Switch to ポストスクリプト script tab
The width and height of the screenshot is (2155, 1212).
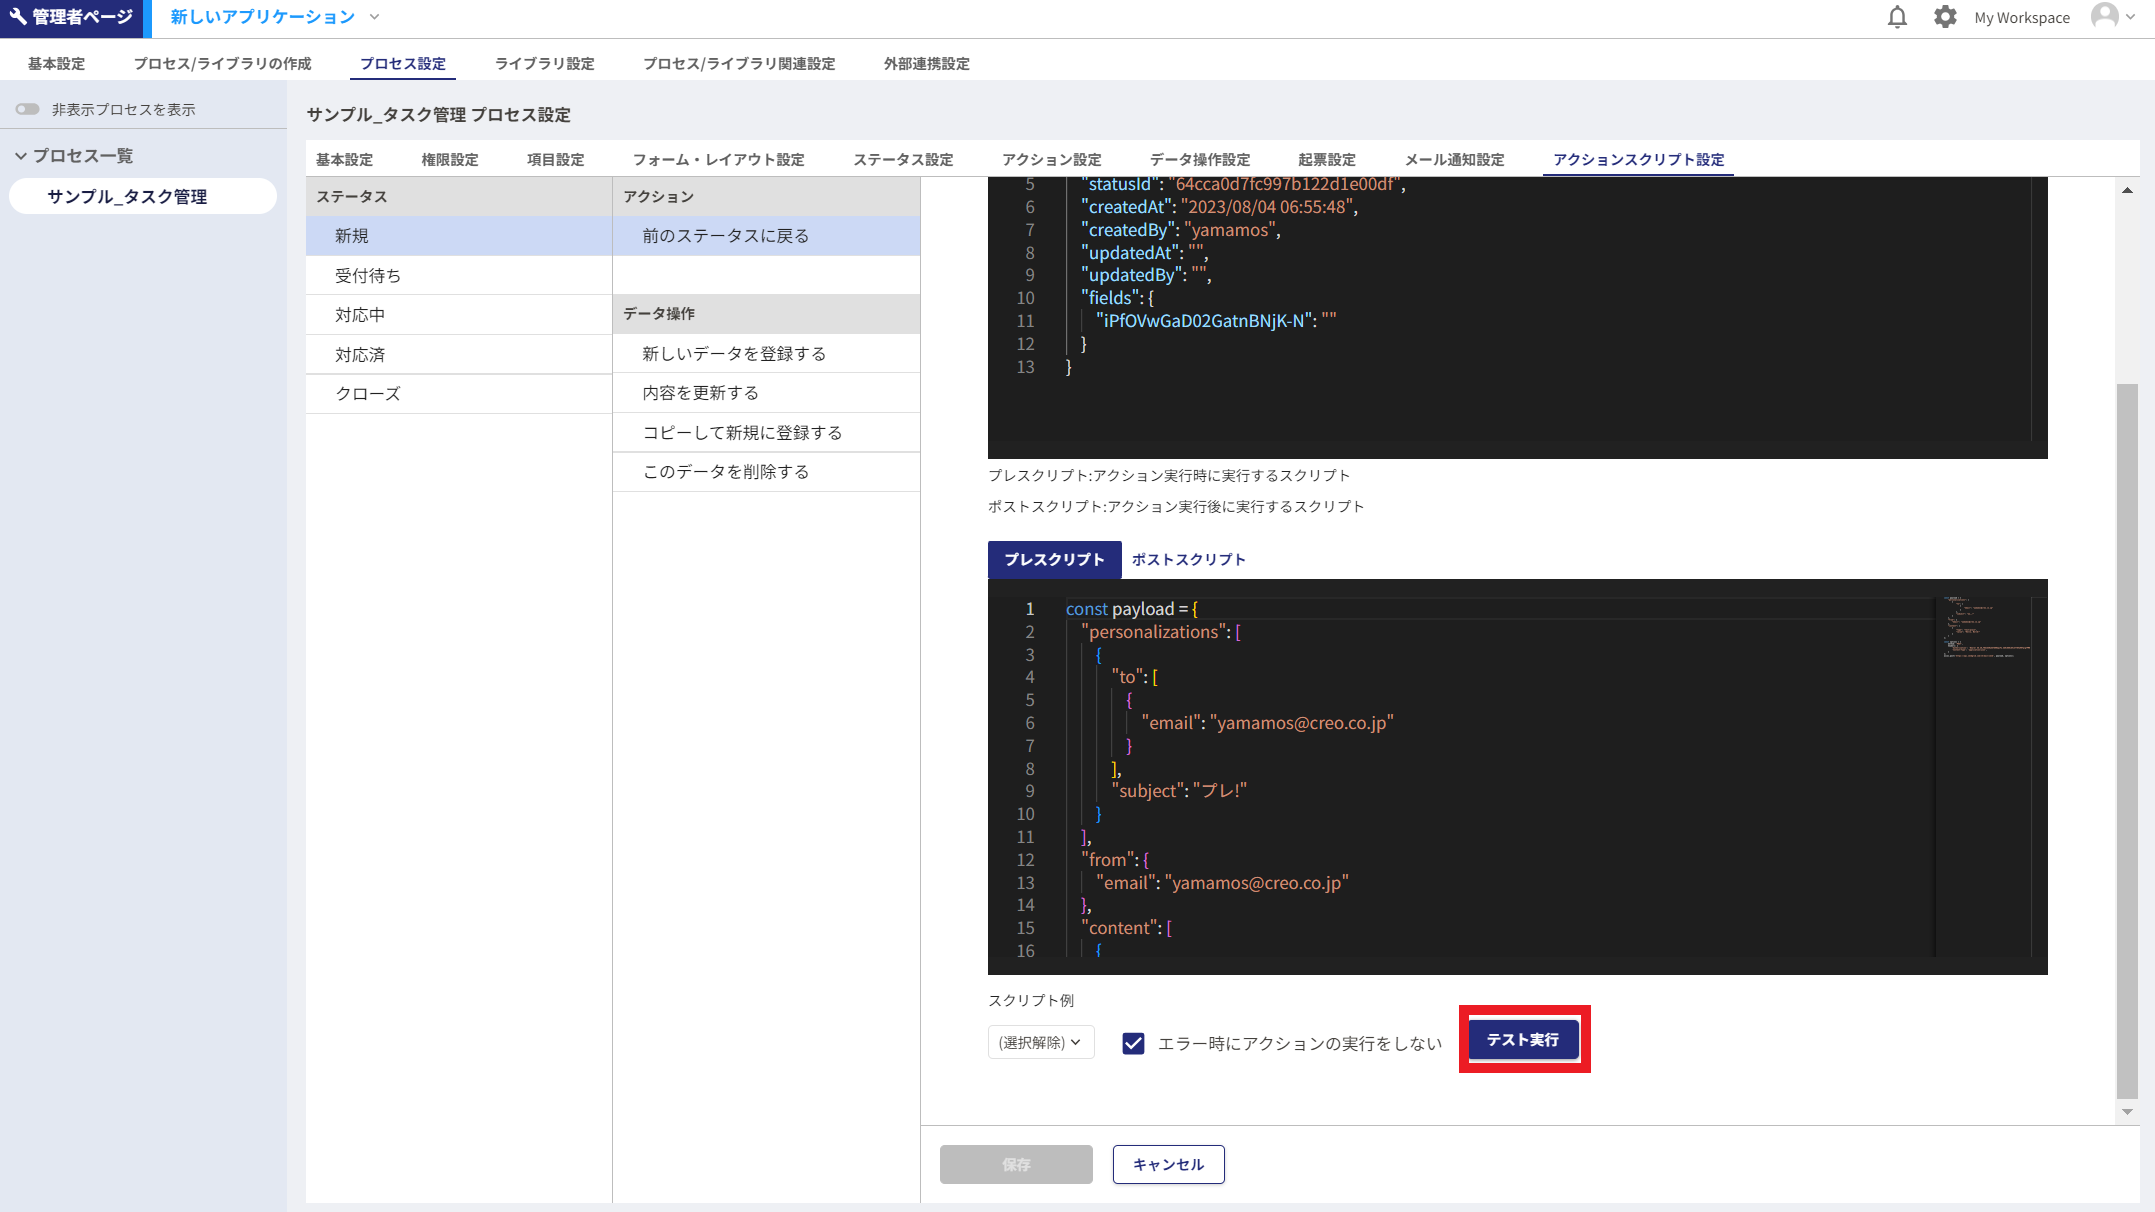click(x=1188, y=559)
